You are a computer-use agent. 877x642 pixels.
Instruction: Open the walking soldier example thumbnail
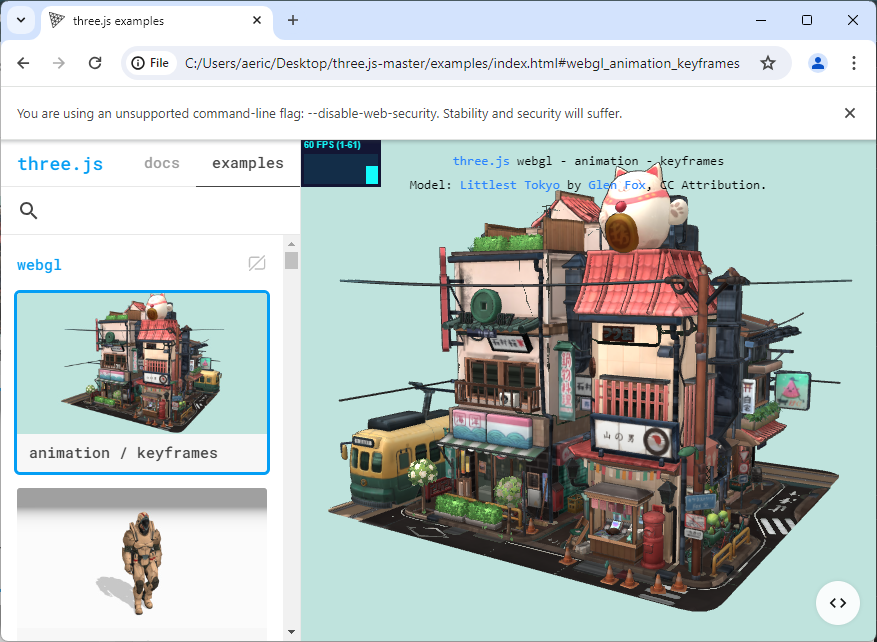142,562
